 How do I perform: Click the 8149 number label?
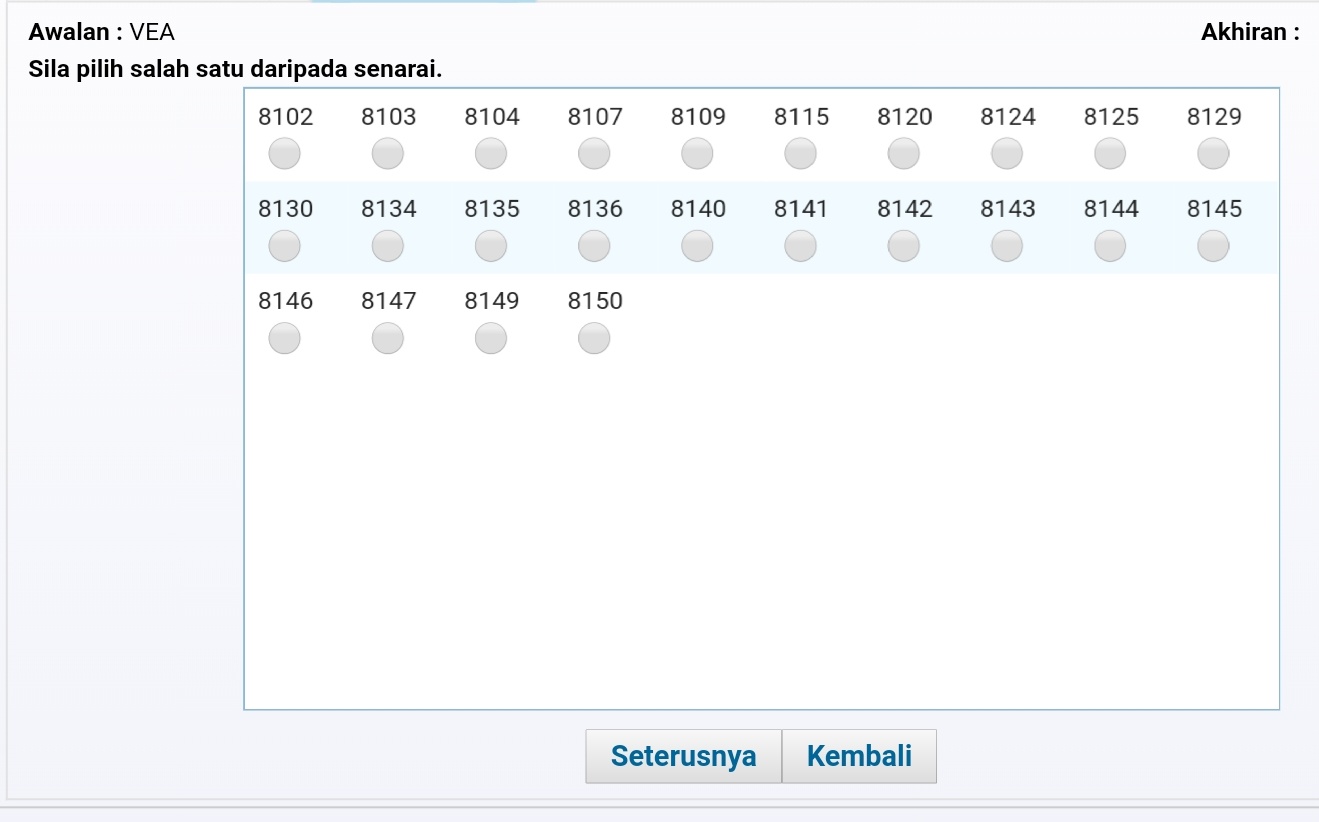click(x=492, y=301)
